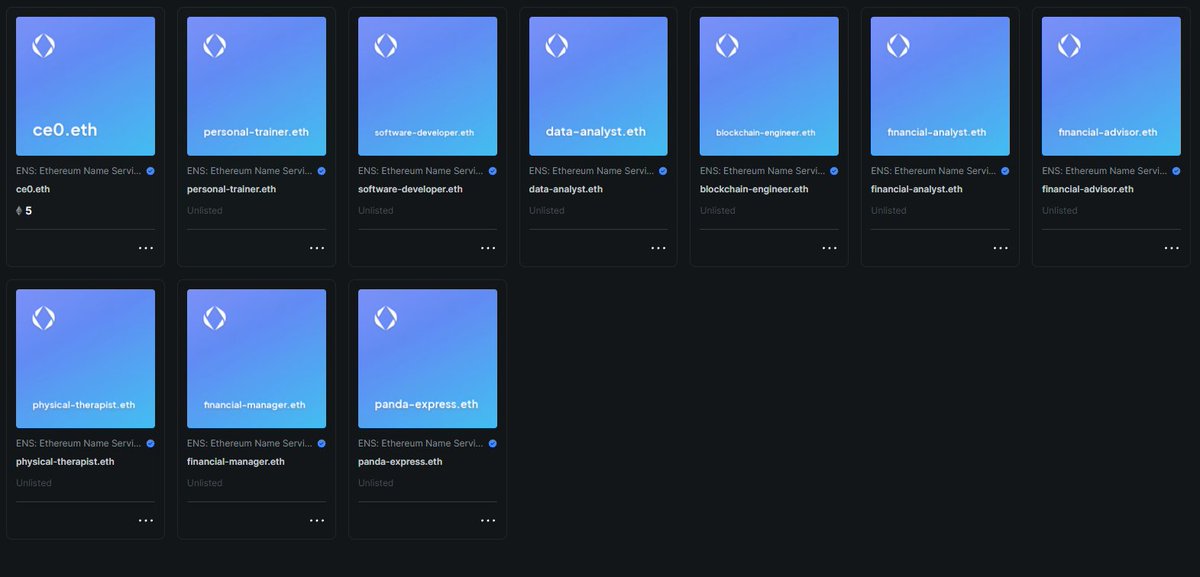Image resolution: width=1200 pixels, height=577 pixels.
Task: Click Unlisted status on physical-therapist.eth card
Action: (34, 483)
